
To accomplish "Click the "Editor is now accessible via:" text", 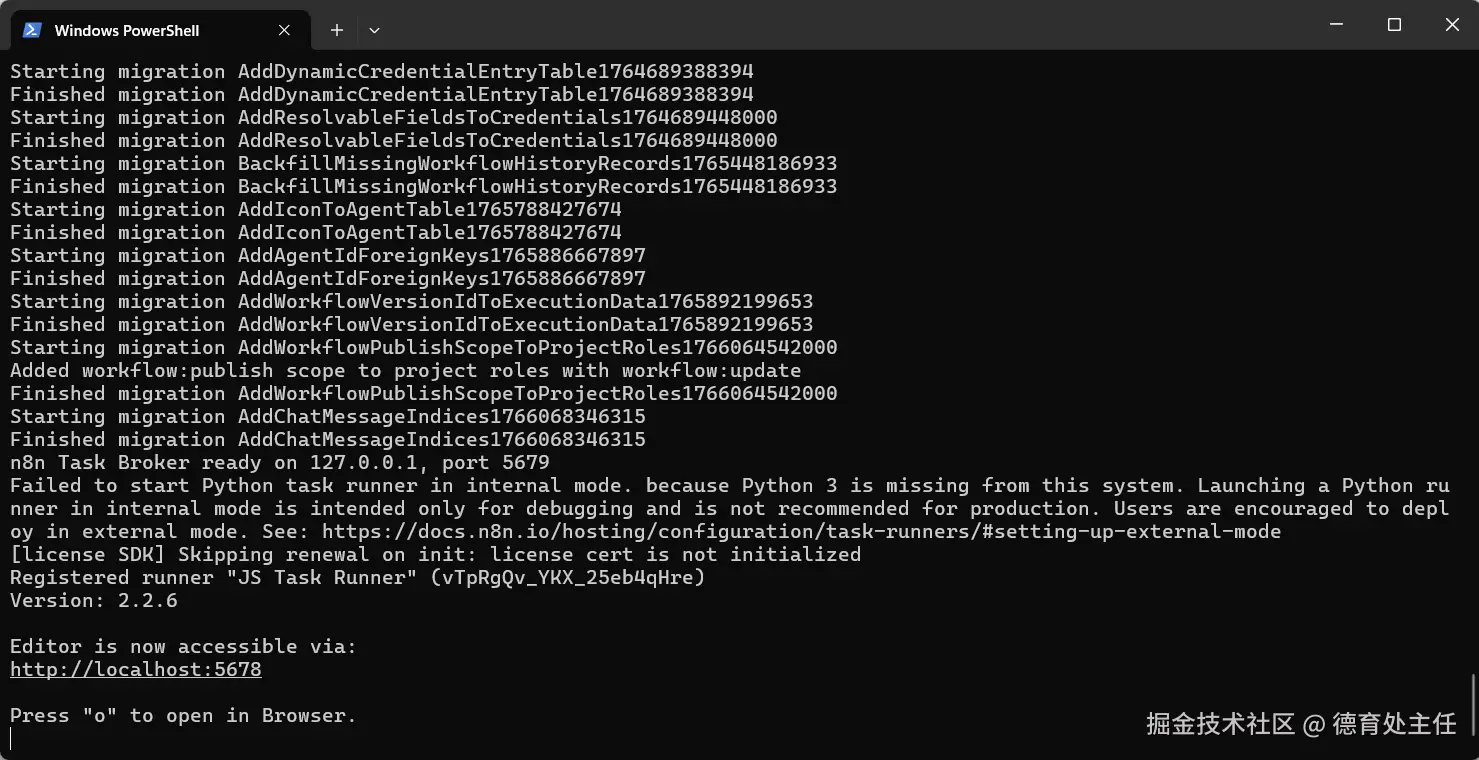I will pos(183,646).
